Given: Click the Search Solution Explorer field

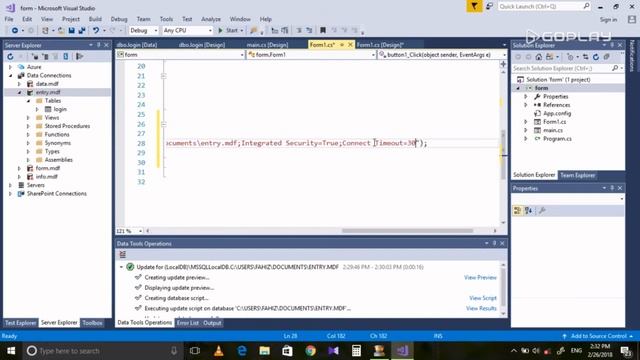Looking at the screenshot, I should (x=568, y=68).
